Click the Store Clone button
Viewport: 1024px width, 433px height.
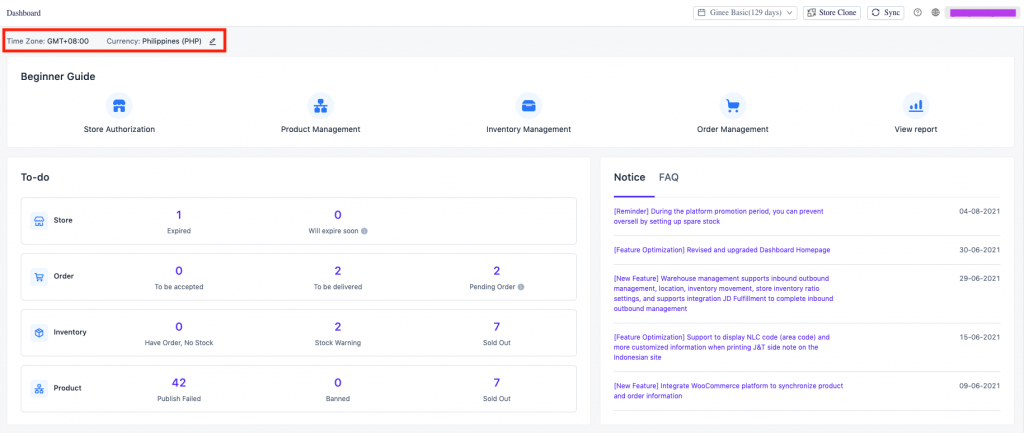click(832, 13)
